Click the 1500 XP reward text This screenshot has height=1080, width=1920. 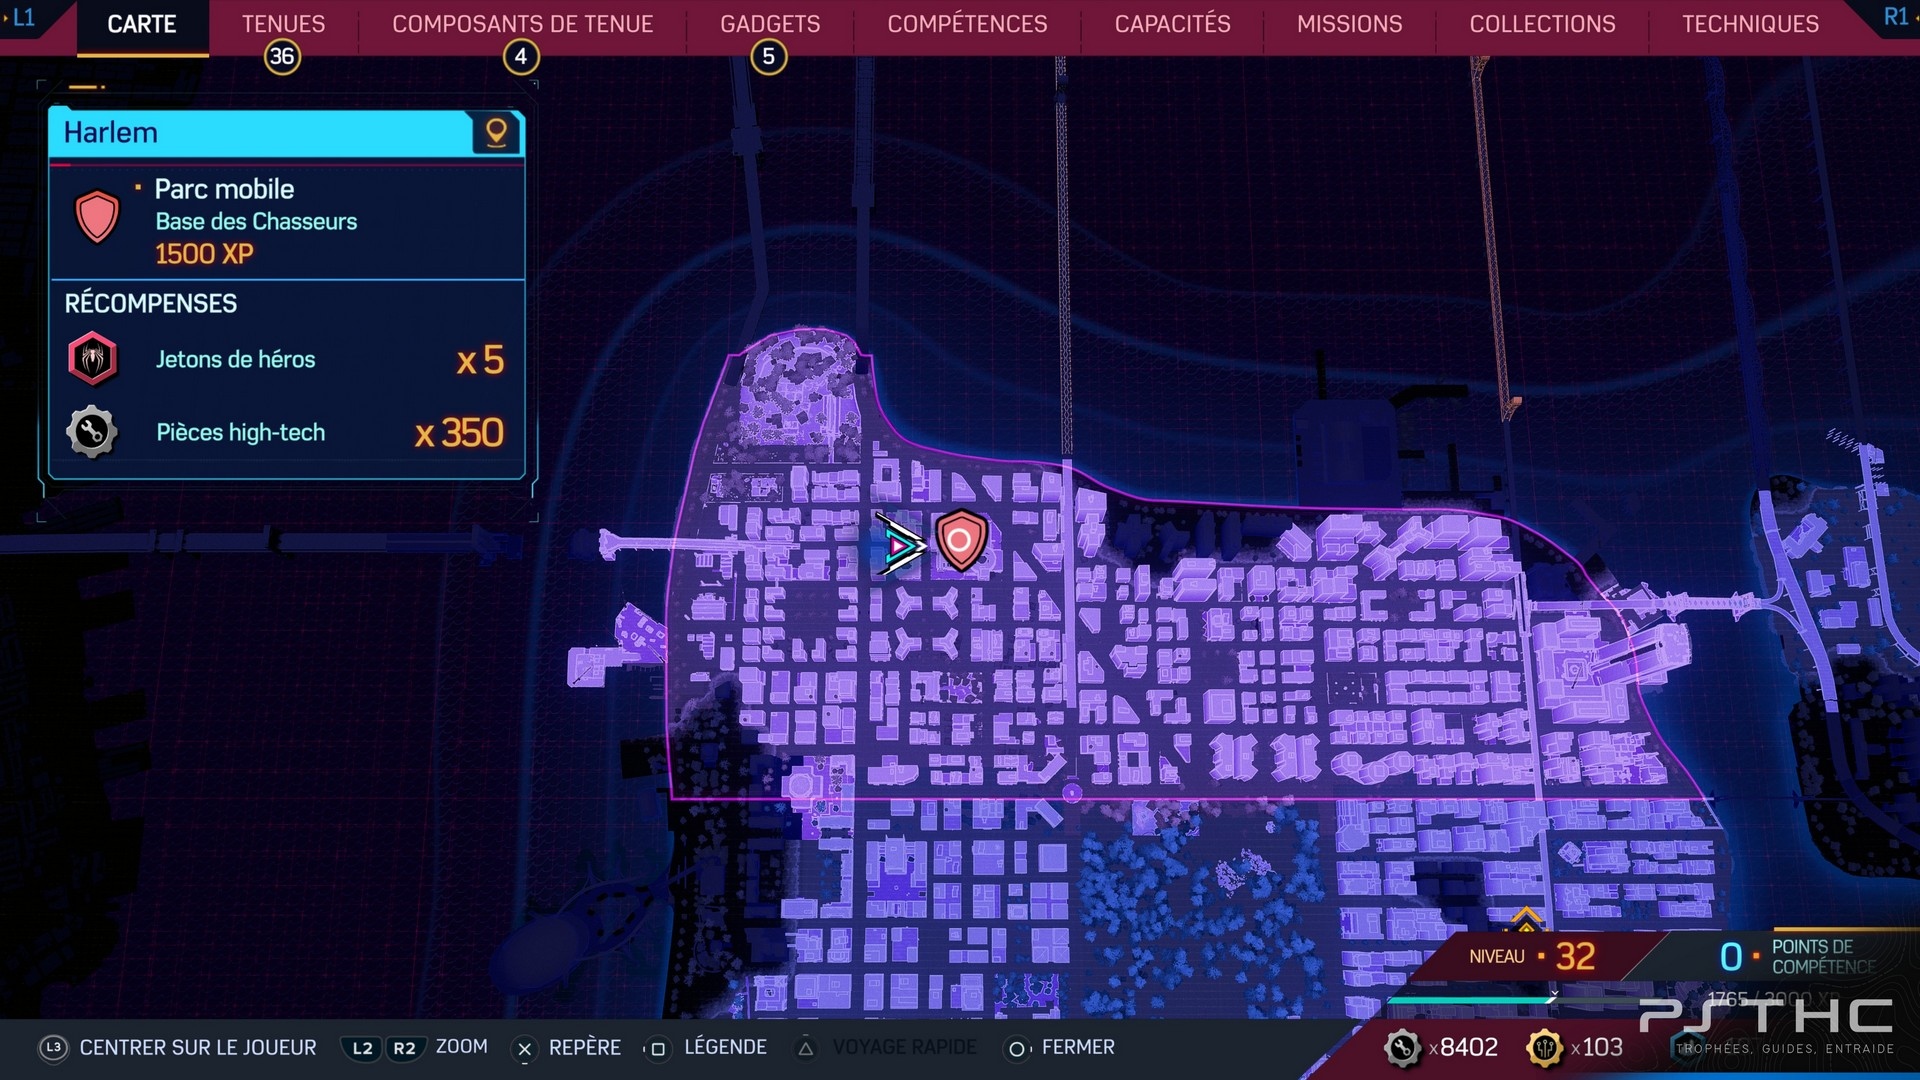pyautogui.click(x=204, y=254)
